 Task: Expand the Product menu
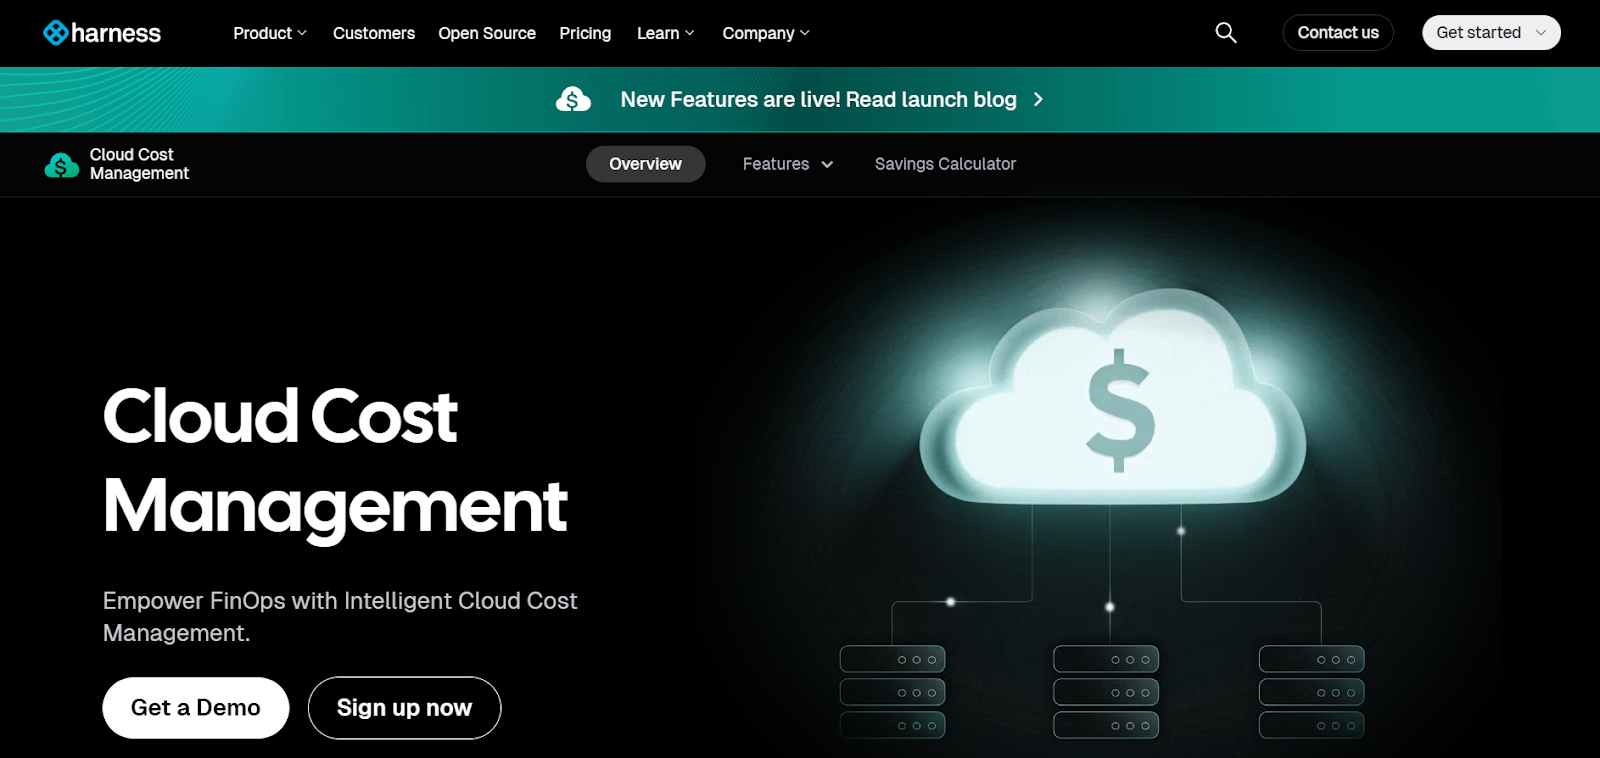[270, 33]
